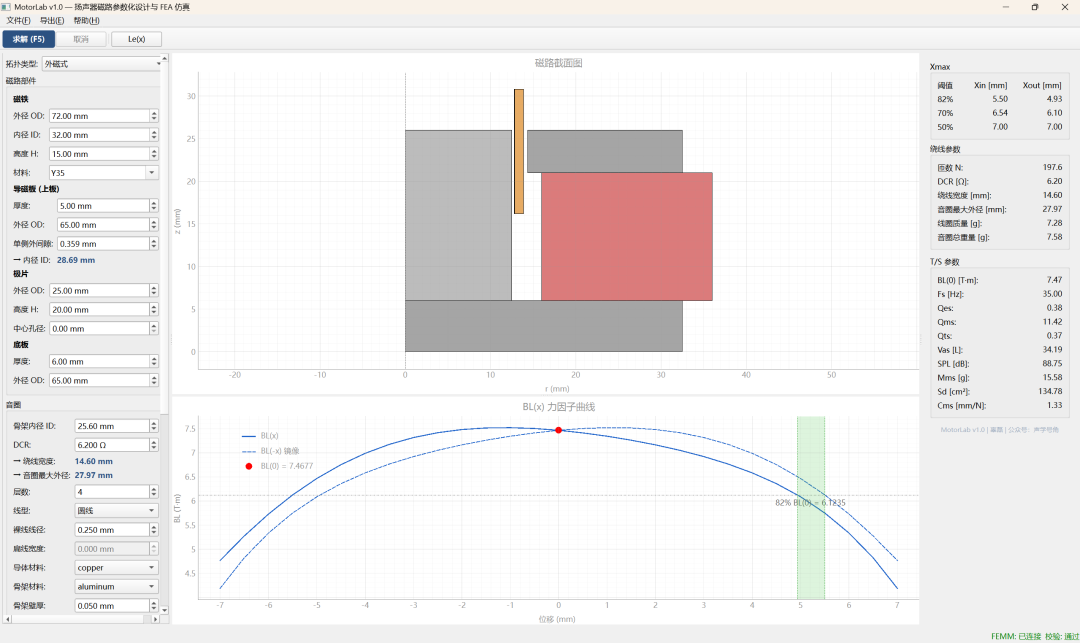Click the 求解 (F5) solve button

(x=28, y=39)
